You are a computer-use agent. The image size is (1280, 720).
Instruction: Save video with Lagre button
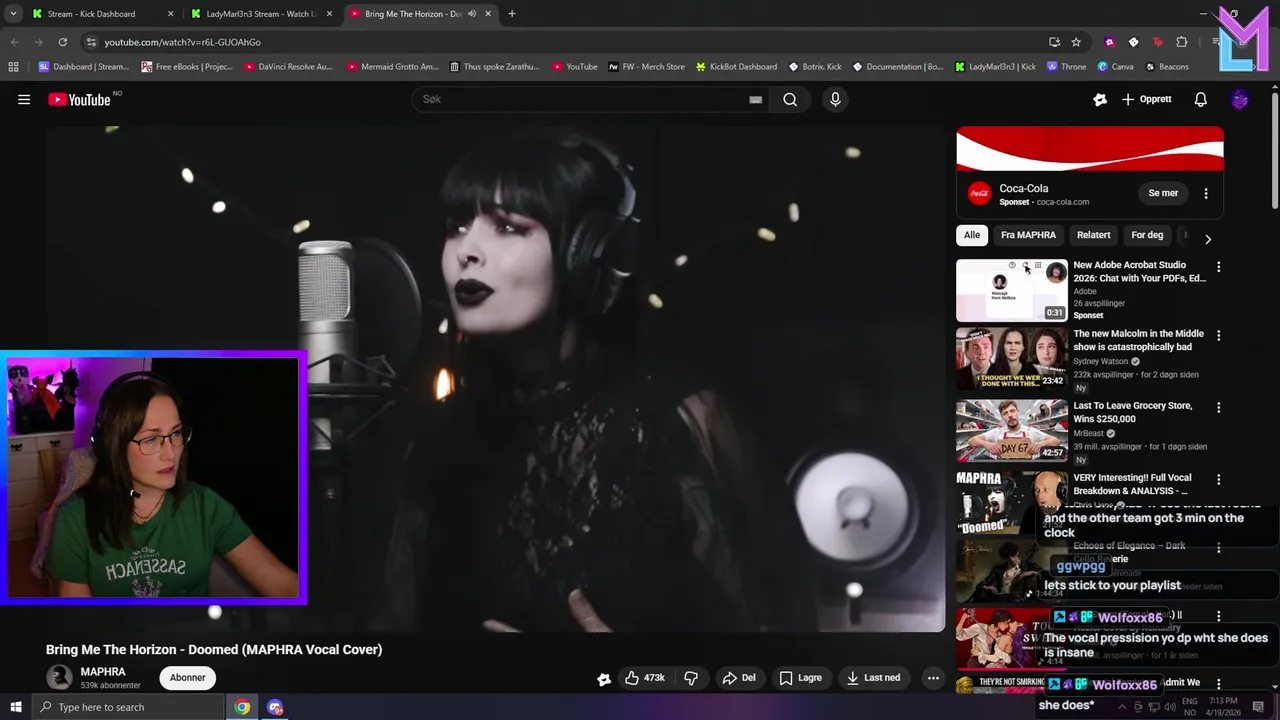800,677
